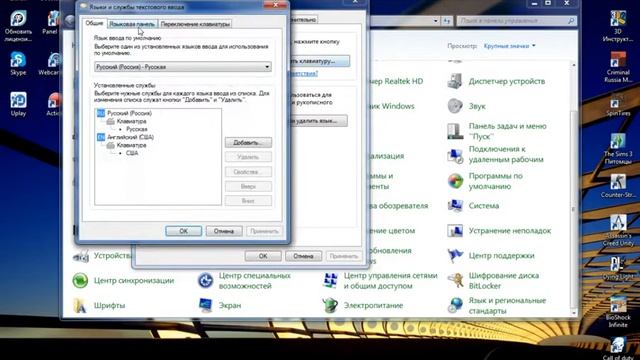Screen dimensions: 640x360
Task: Click the Control Panel vertical scrollbar
Action: pyautogui.click(x=573, y=188)
